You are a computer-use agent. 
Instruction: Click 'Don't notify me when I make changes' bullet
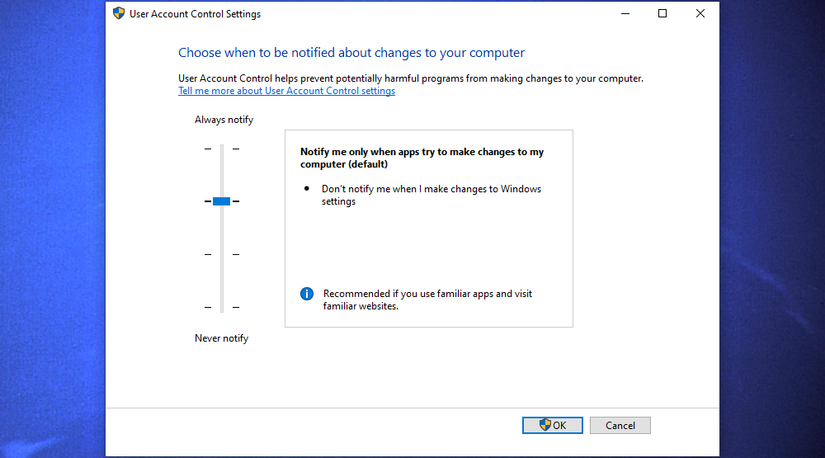431,195
